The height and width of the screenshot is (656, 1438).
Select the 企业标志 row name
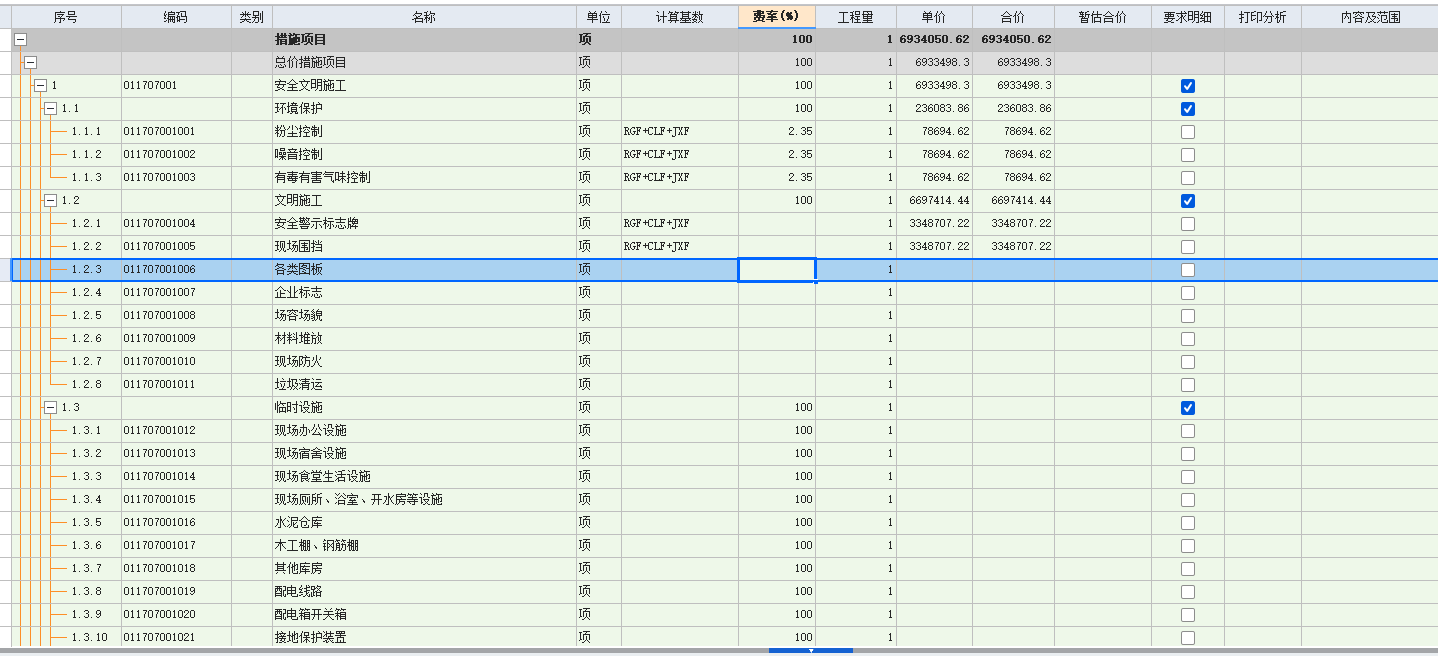424,292
